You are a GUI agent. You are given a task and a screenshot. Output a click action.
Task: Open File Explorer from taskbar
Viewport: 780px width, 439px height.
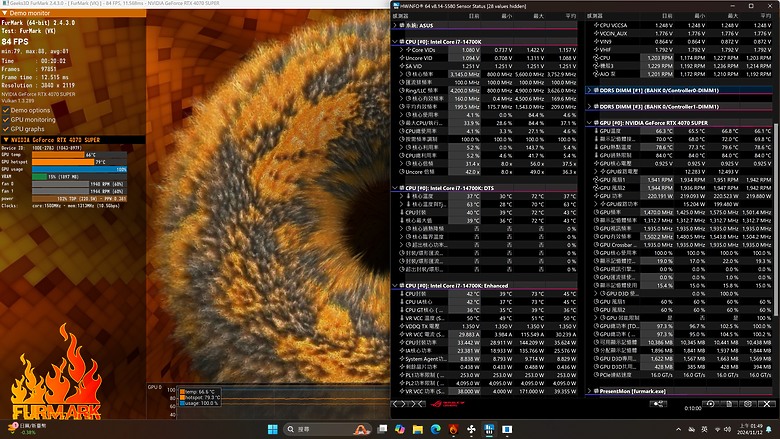click(x=417, y=429)
